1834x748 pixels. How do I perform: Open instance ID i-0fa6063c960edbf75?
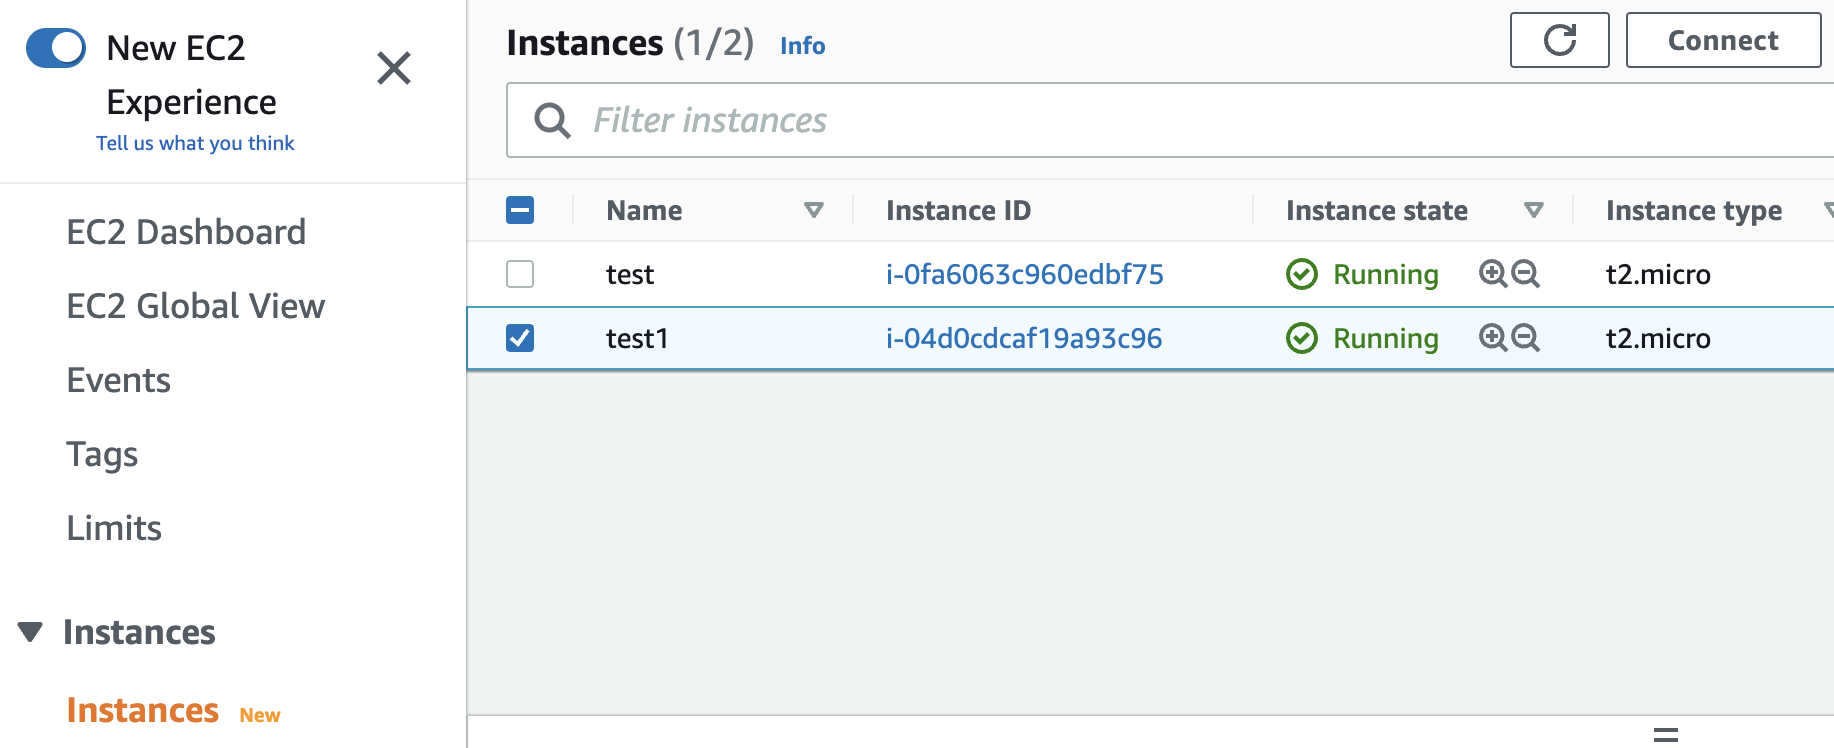[x=1025, y=274]
